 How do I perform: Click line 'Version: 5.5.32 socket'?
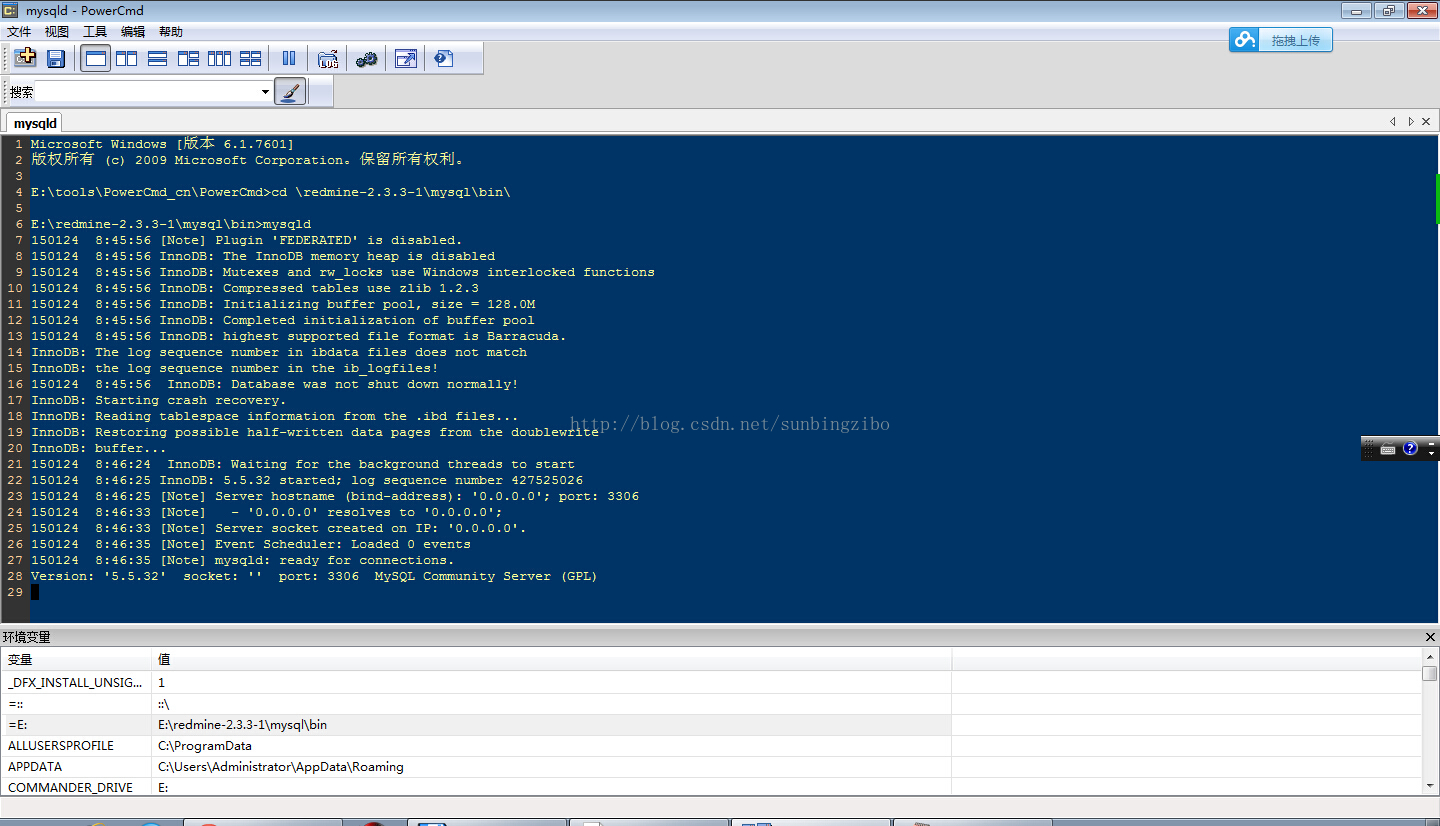(314, 576)
